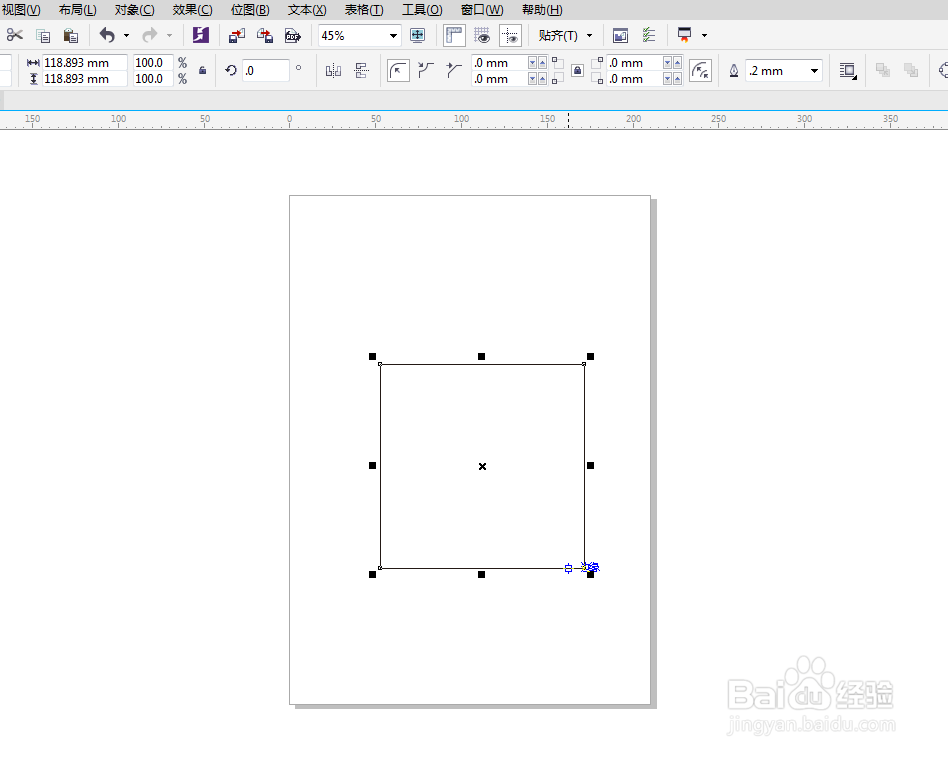
Task: Toggle the show grid button
Action: 482,36
